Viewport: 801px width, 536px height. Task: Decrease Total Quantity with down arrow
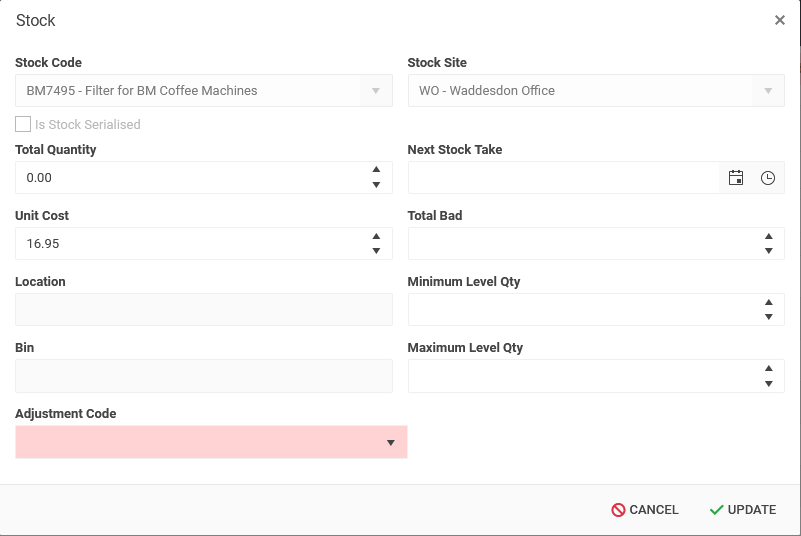(x=376, y=185)
